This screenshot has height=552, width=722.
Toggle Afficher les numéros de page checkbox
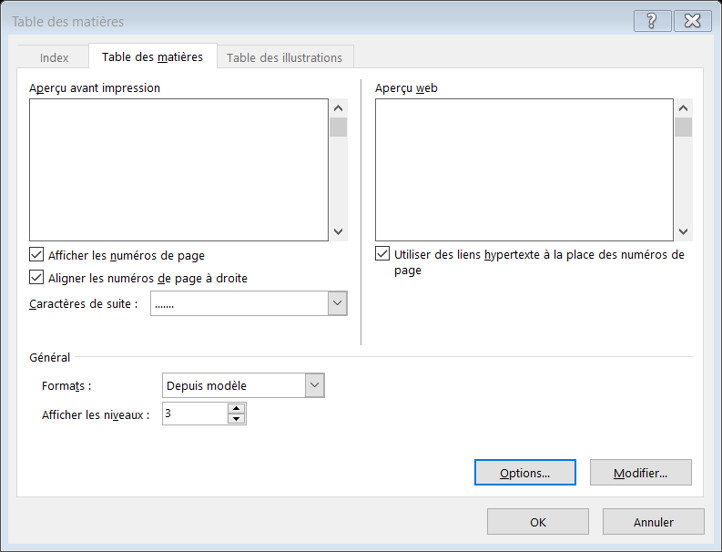click(x=36, y=255)
